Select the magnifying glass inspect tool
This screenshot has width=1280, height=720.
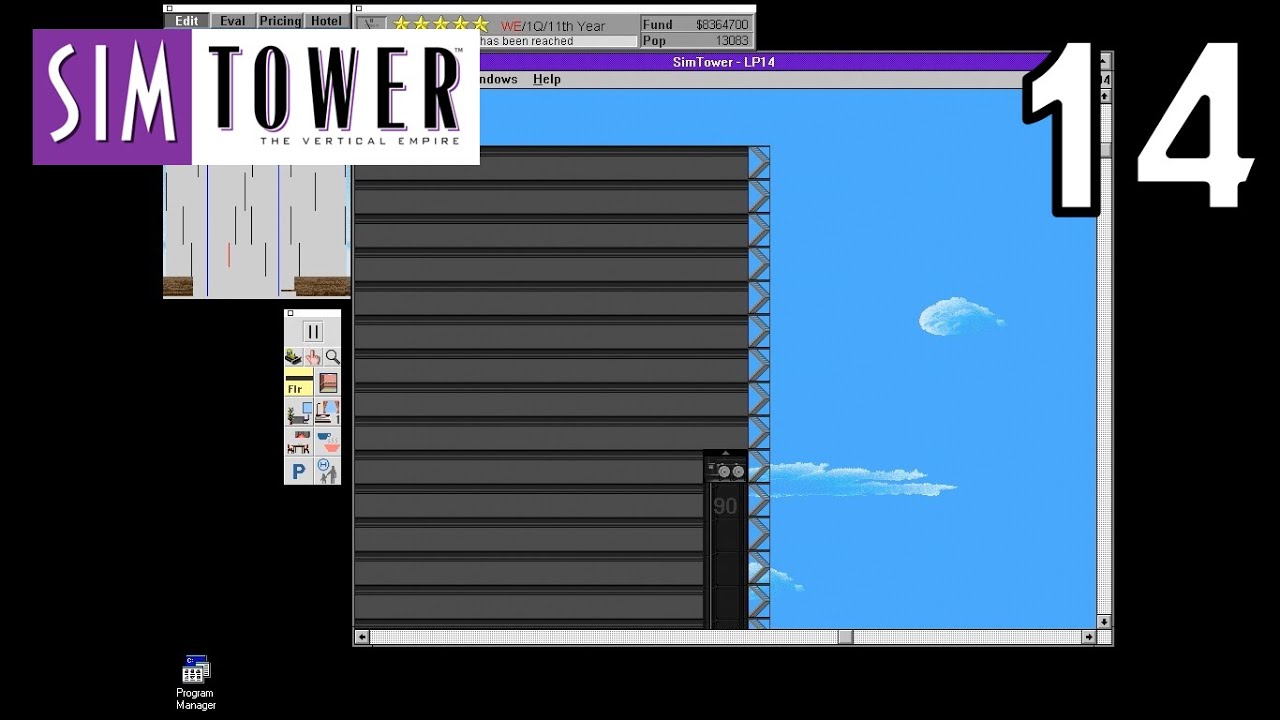(332, 357)
